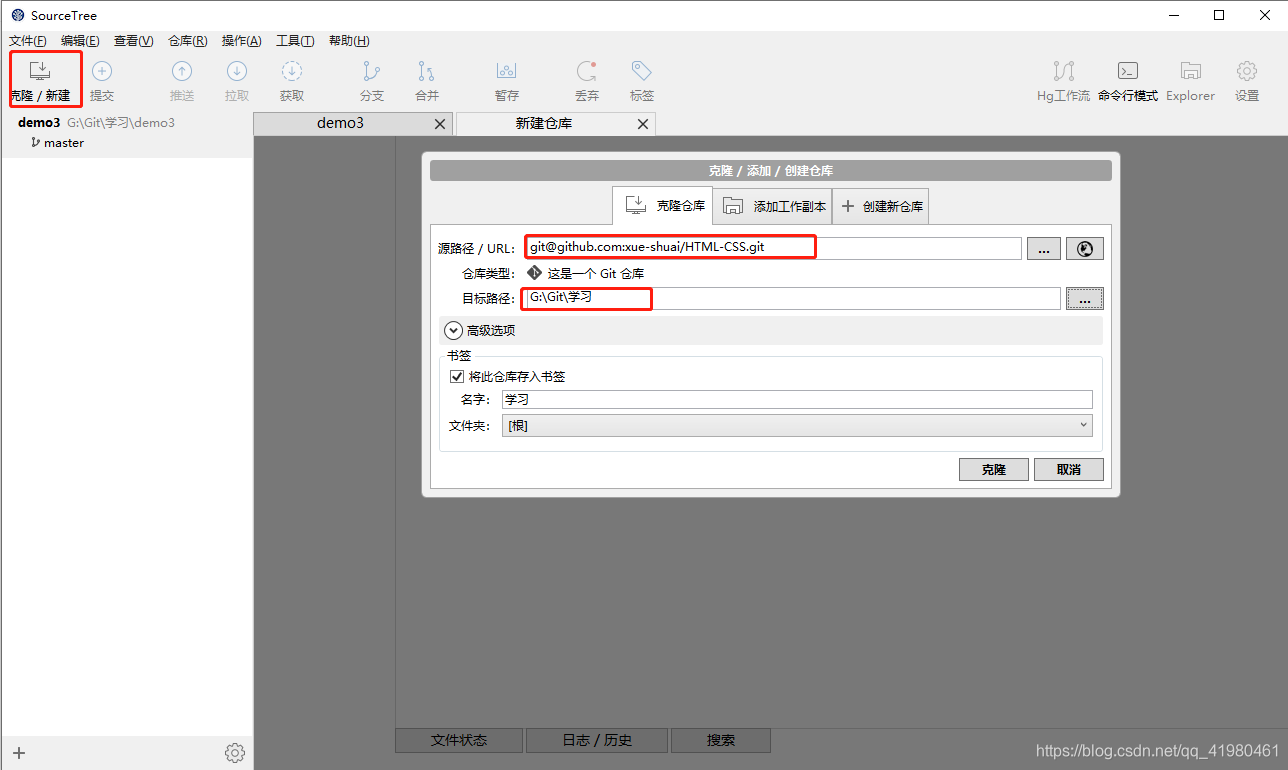Click the 推送 push toolbar icon
The width and height of the screenshot is (1288, 770).
coord(182,71)
